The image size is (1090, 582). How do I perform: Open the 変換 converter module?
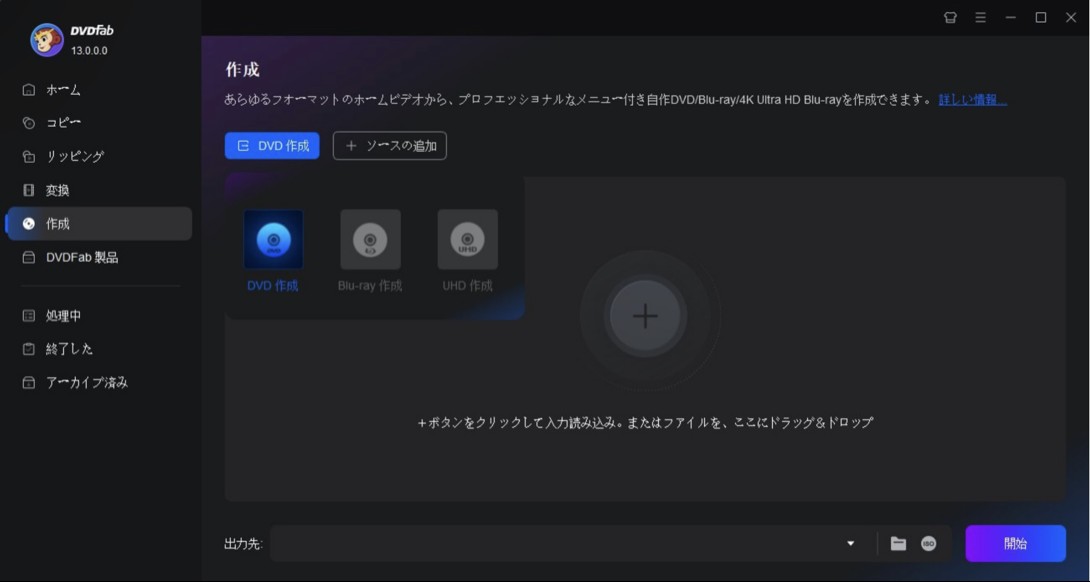coord(99,190)
